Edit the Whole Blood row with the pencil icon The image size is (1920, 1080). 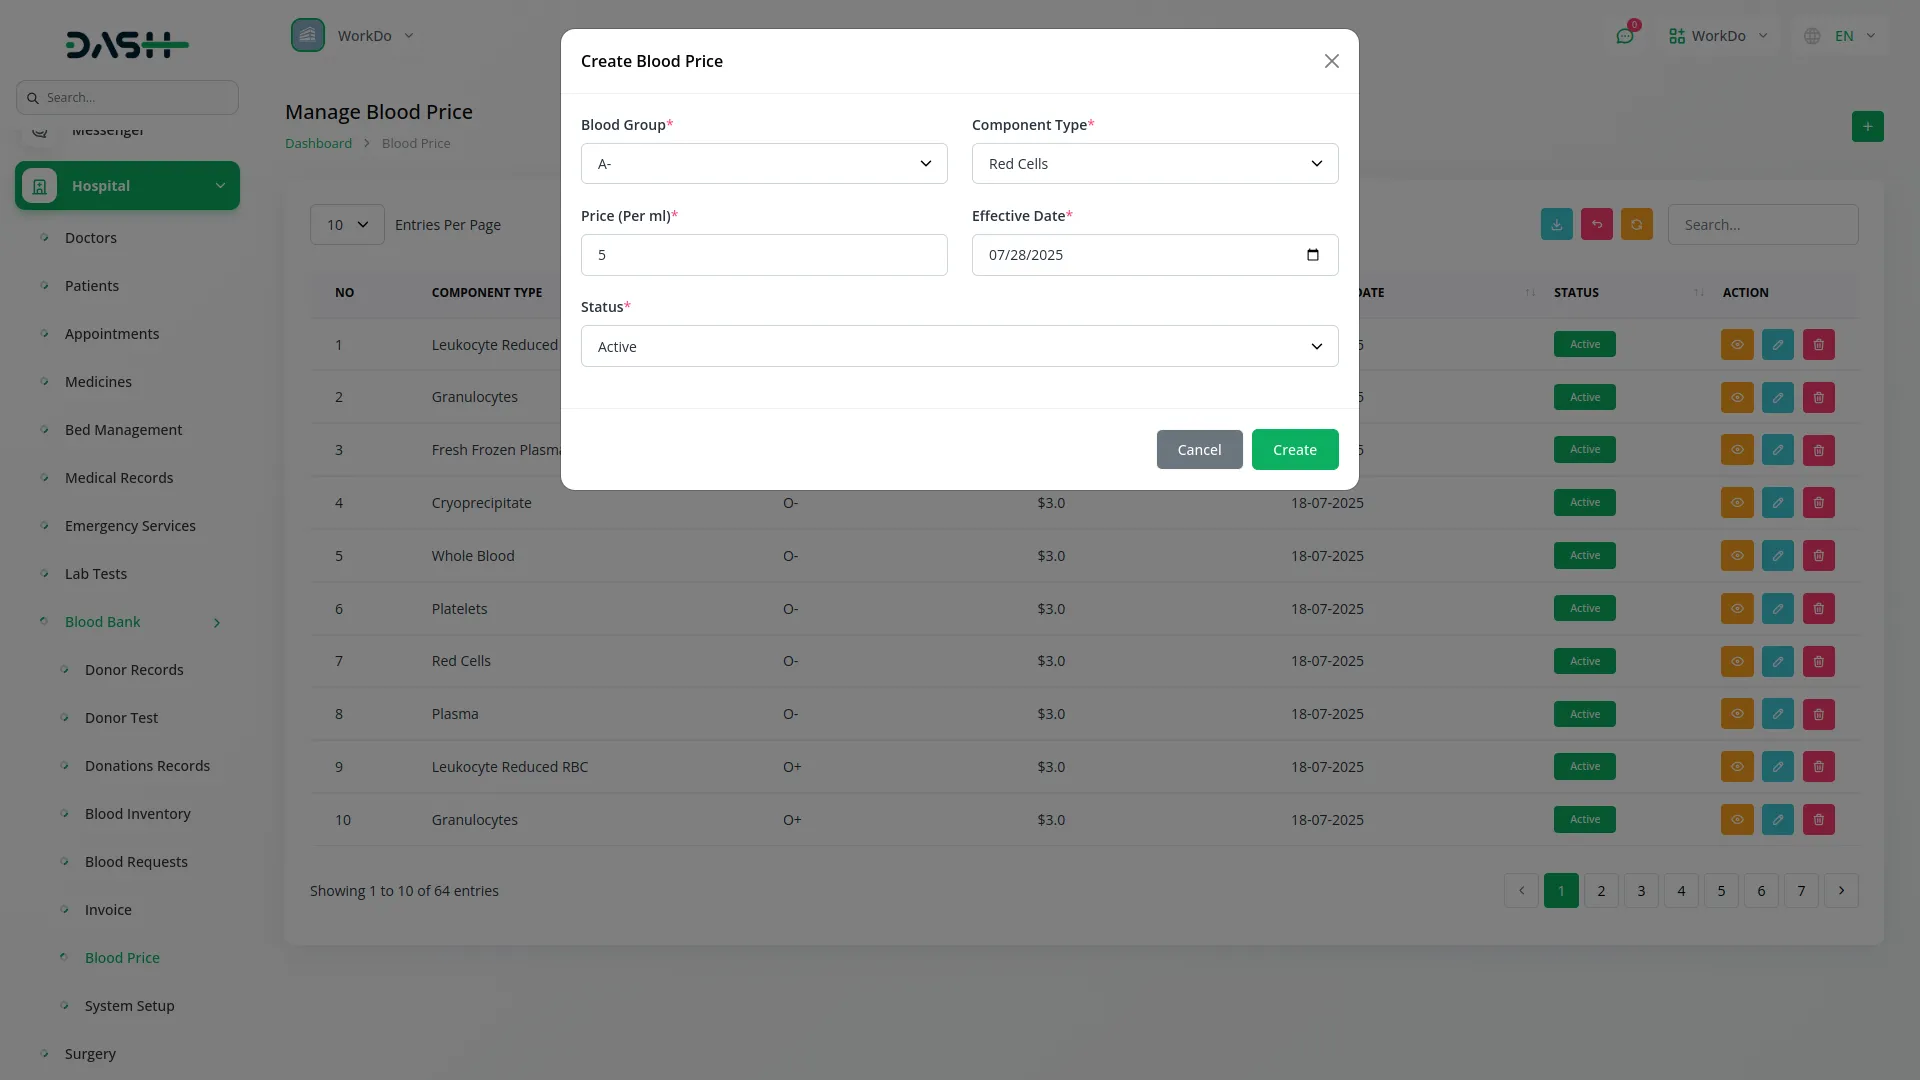coord(1778,556)
